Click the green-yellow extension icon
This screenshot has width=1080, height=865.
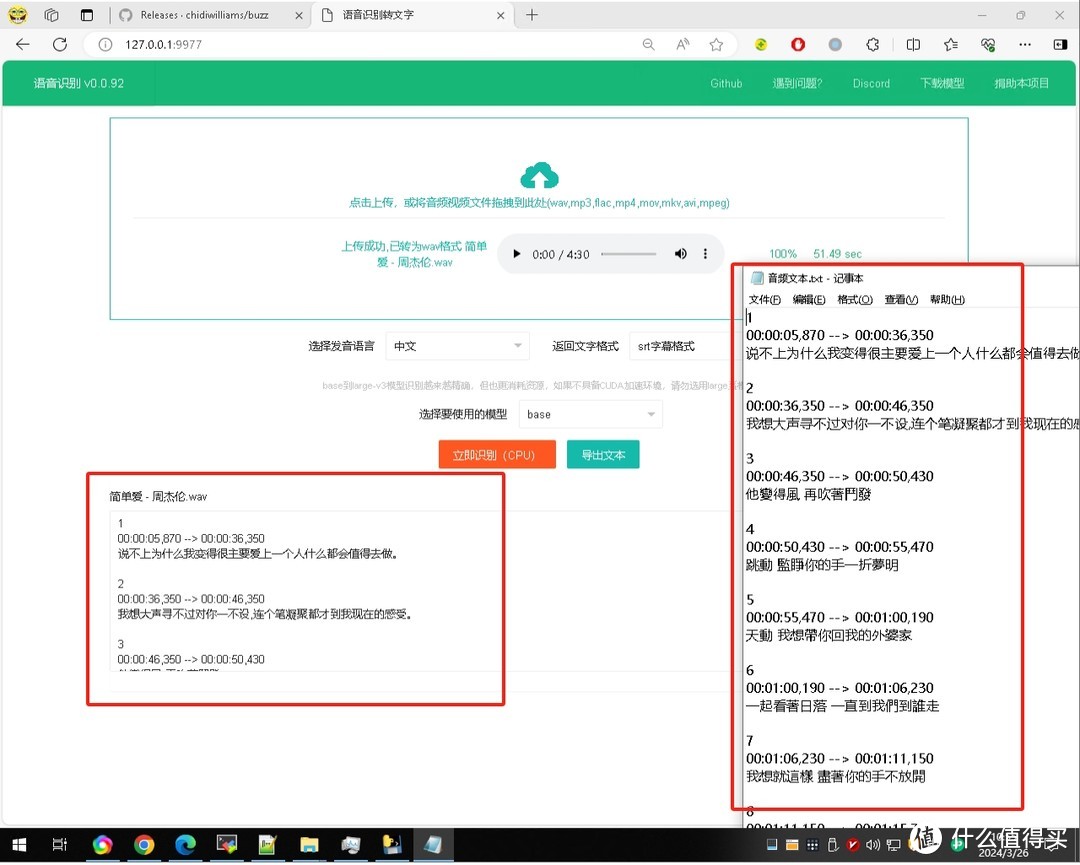click(x=761, y=45)
